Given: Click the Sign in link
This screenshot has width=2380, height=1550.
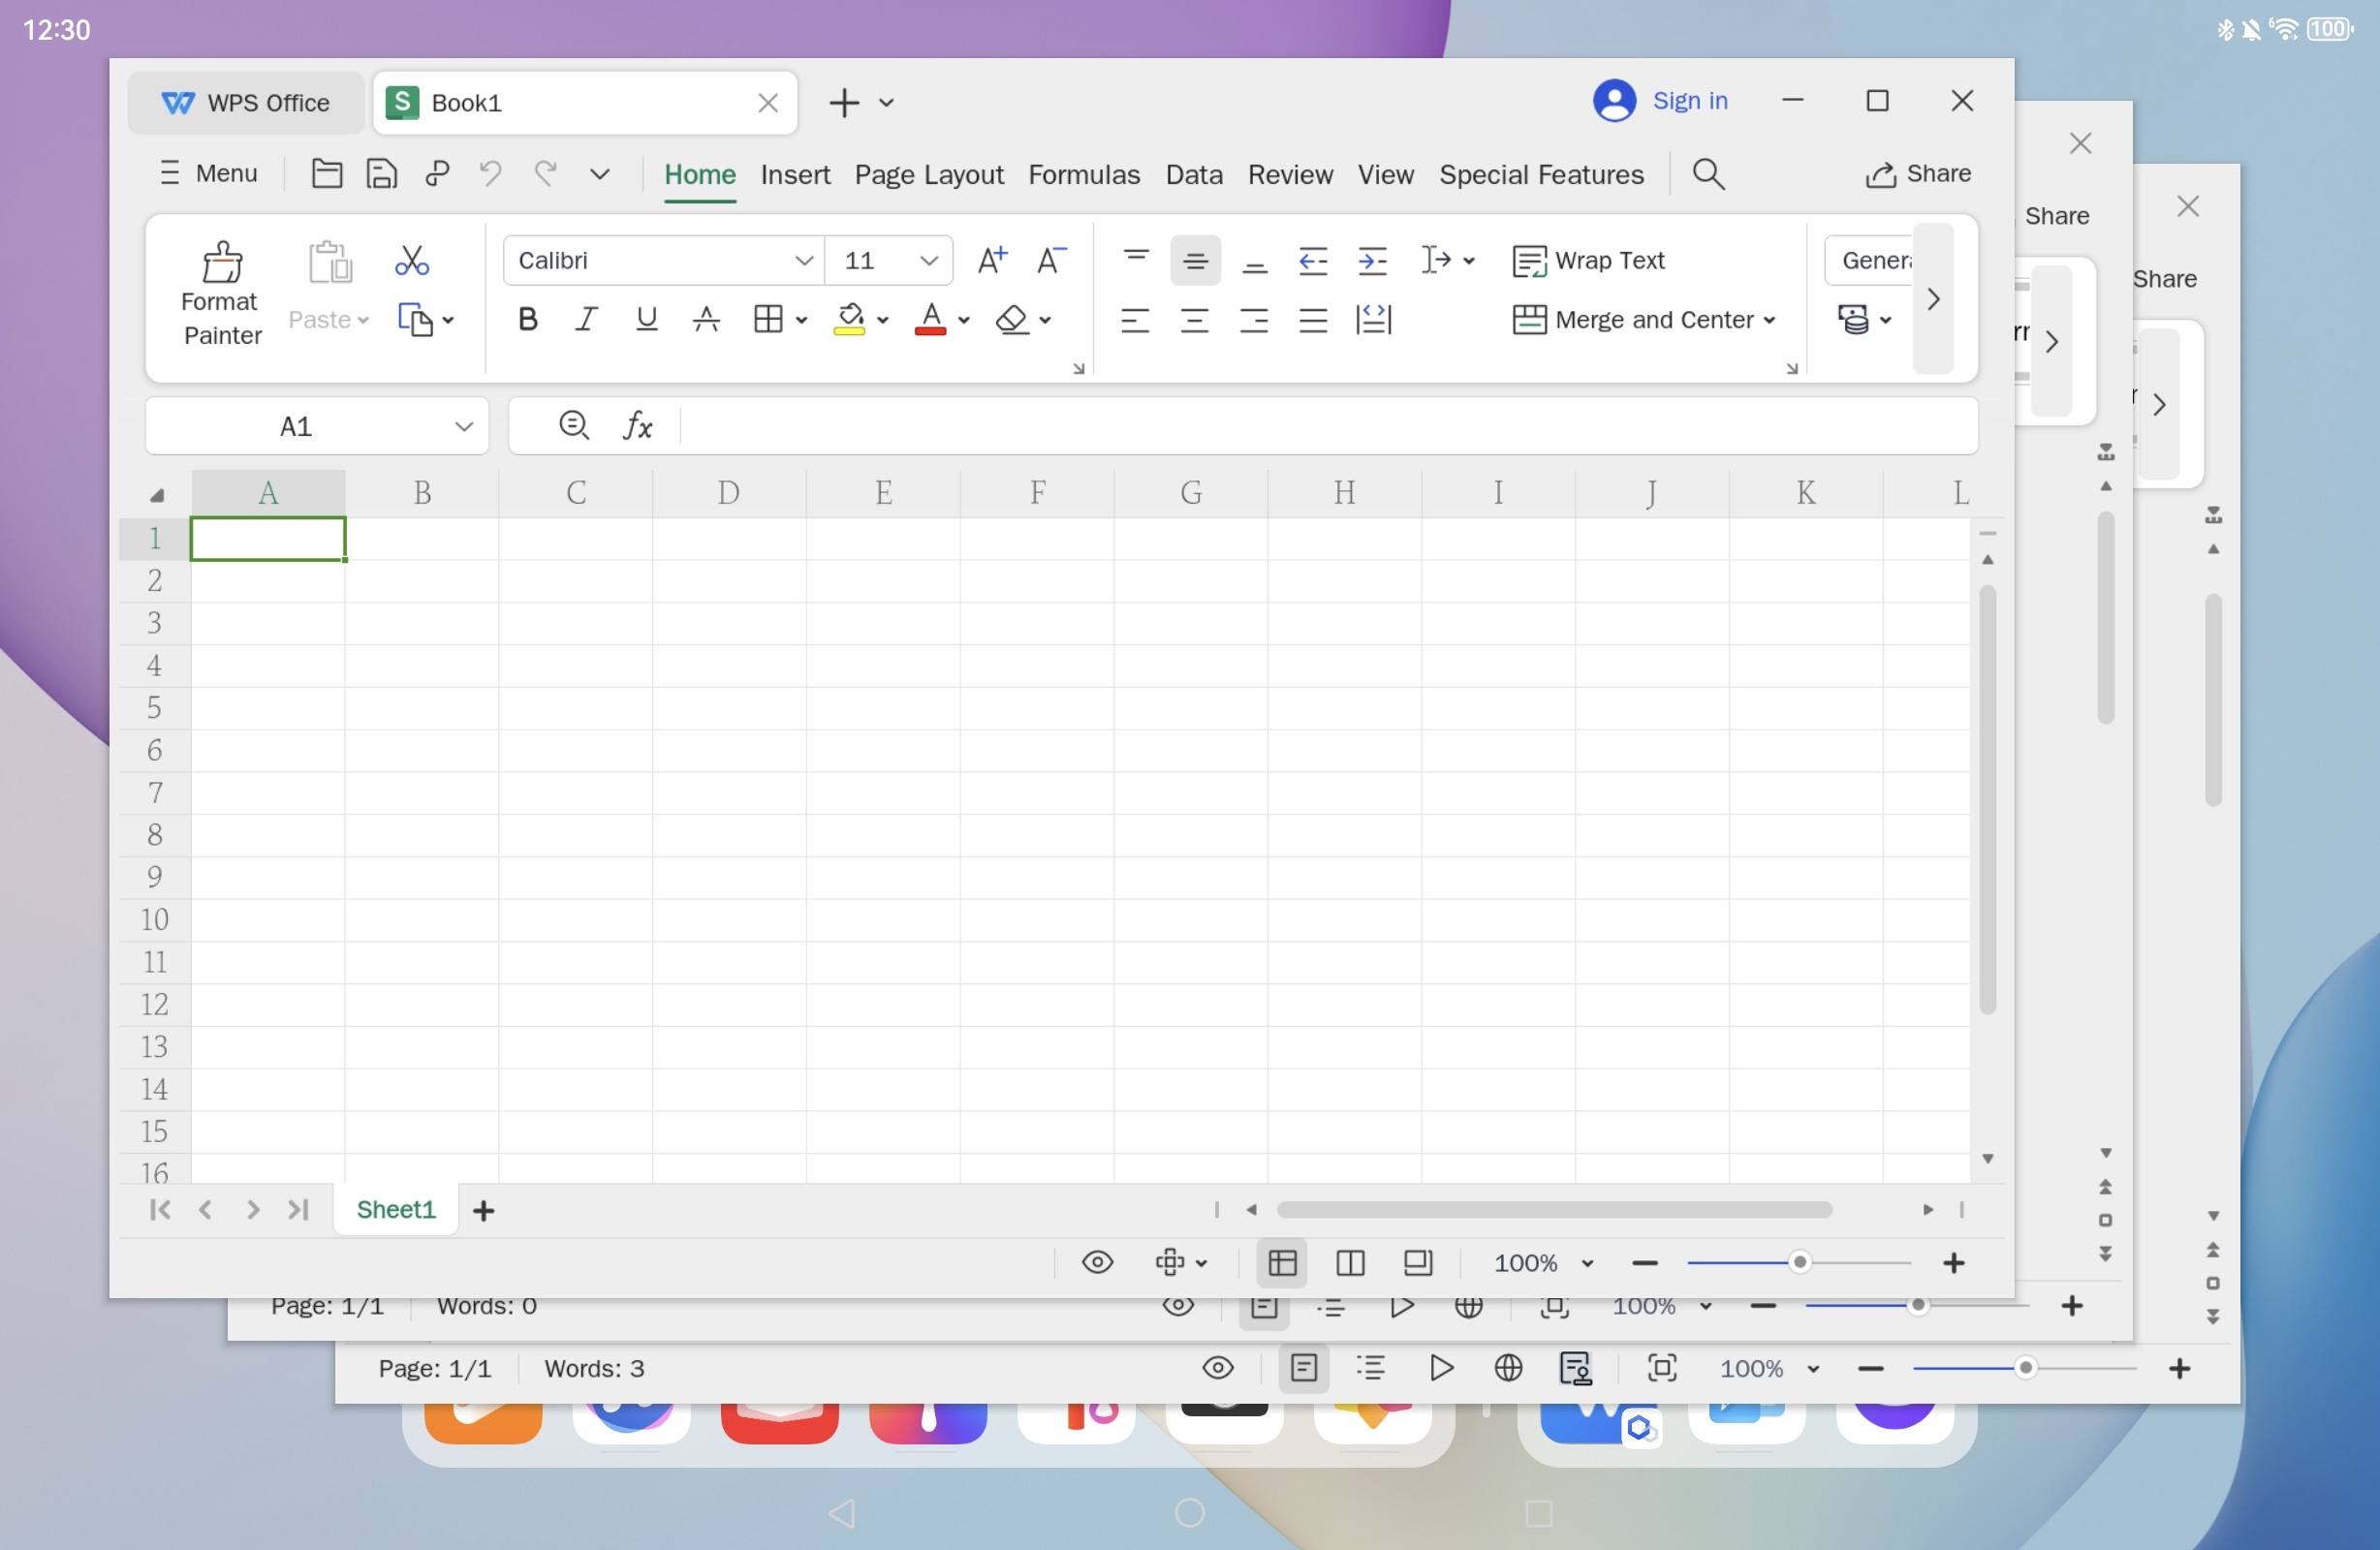Looking at the screenshot, I should pos(1689,101).
